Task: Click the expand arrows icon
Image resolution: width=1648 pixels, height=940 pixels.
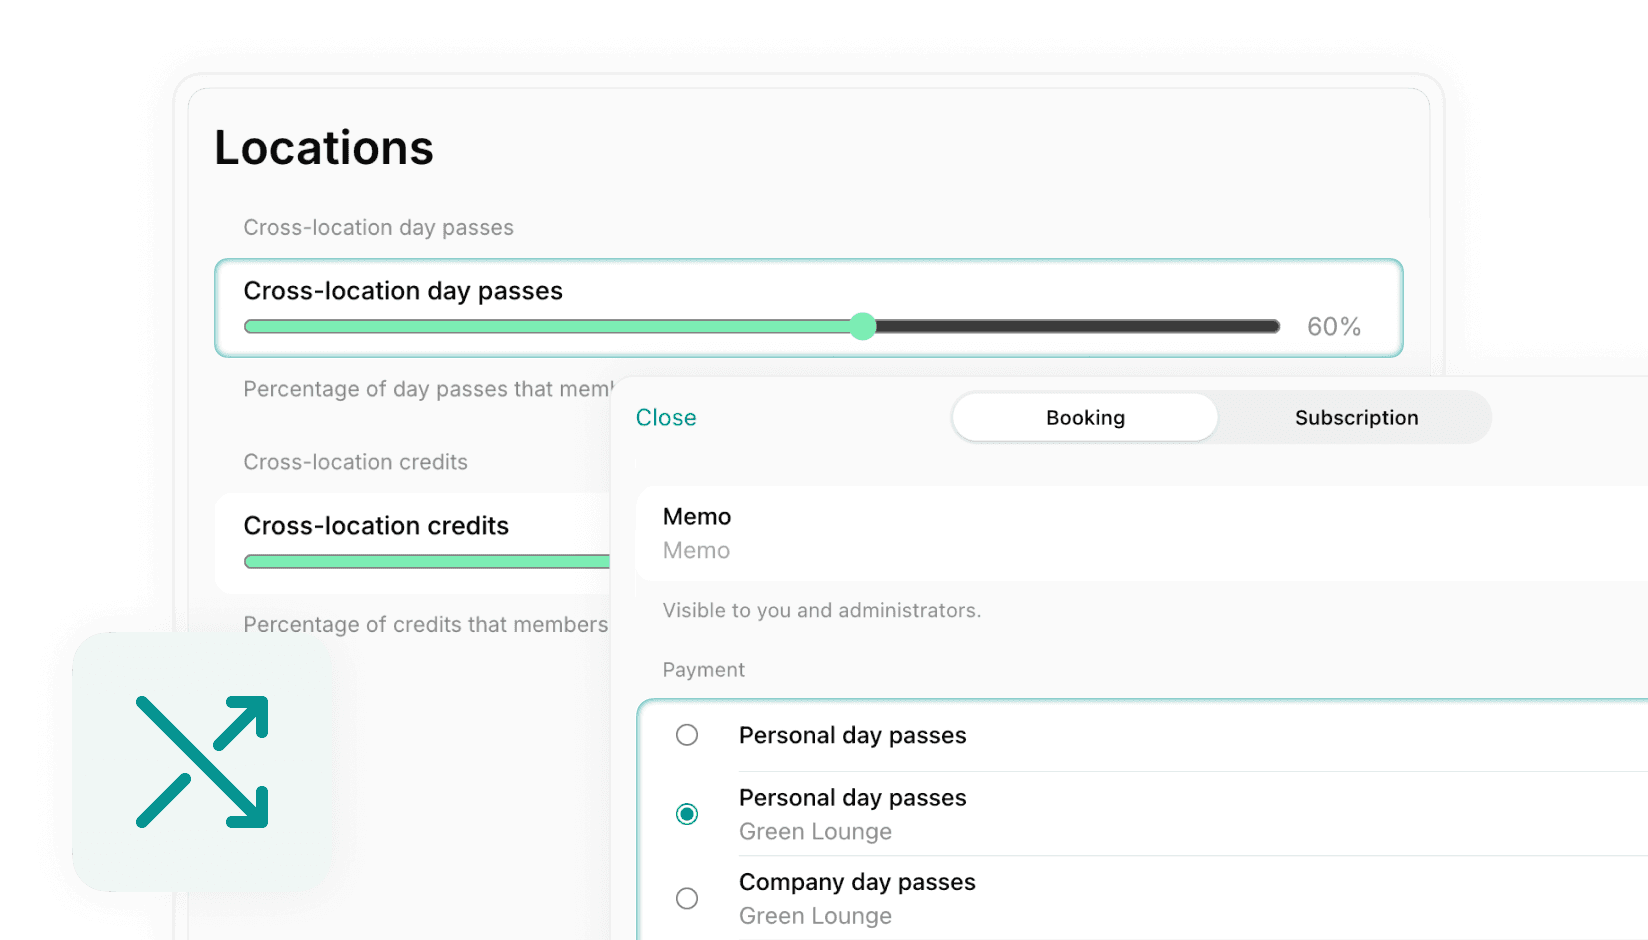Action: click(204, 762)
